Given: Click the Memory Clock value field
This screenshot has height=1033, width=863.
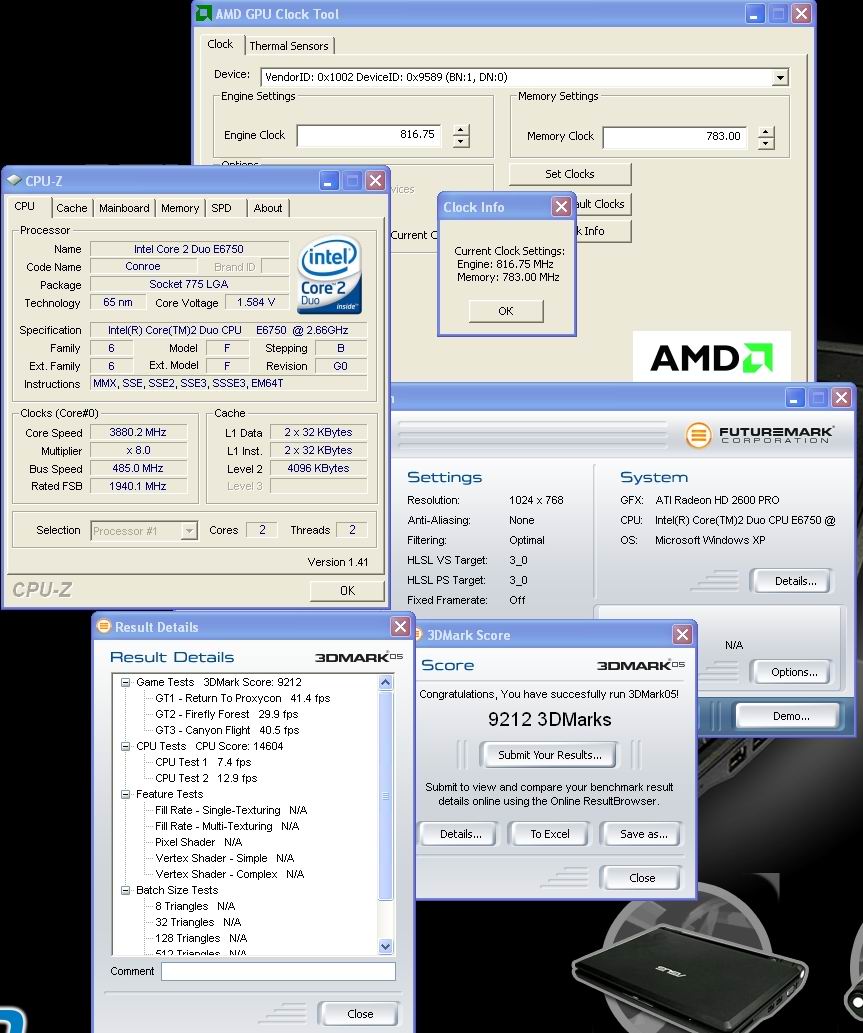Looking at the screenshot, I should [x=675, y=137].
